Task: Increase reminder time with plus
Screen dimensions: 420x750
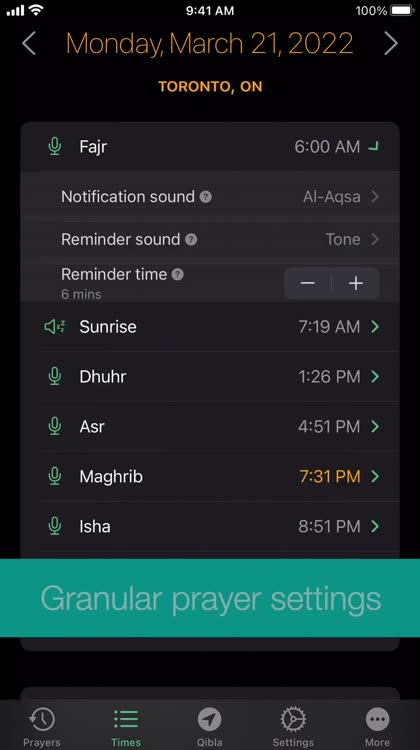Action: 355,284
